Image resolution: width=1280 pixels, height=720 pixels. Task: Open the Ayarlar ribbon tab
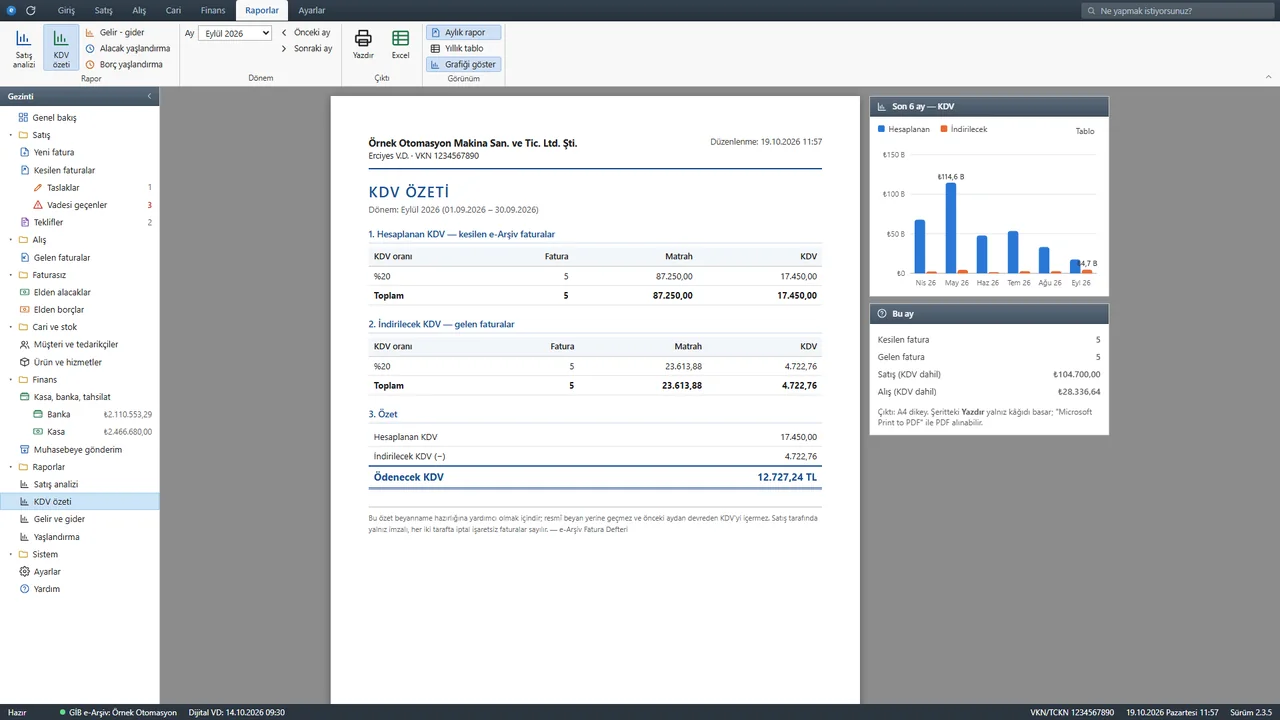[312, 10]
